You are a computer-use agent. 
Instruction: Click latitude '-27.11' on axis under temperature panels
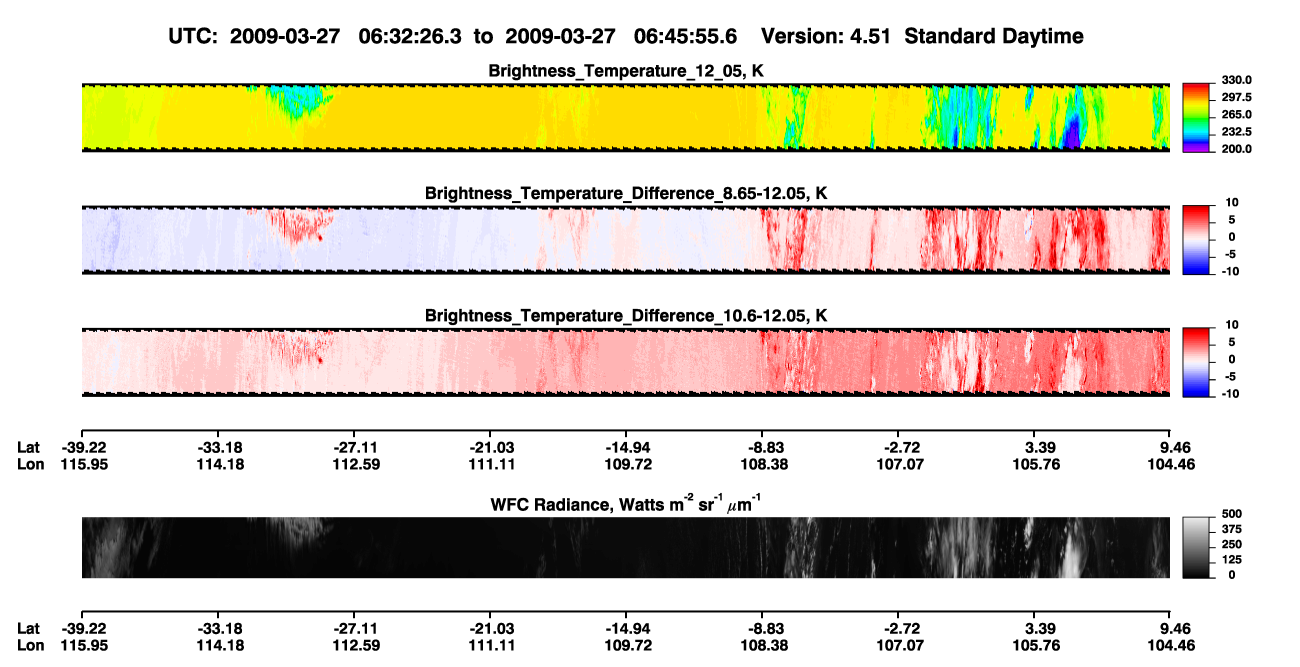click(354, 447)
